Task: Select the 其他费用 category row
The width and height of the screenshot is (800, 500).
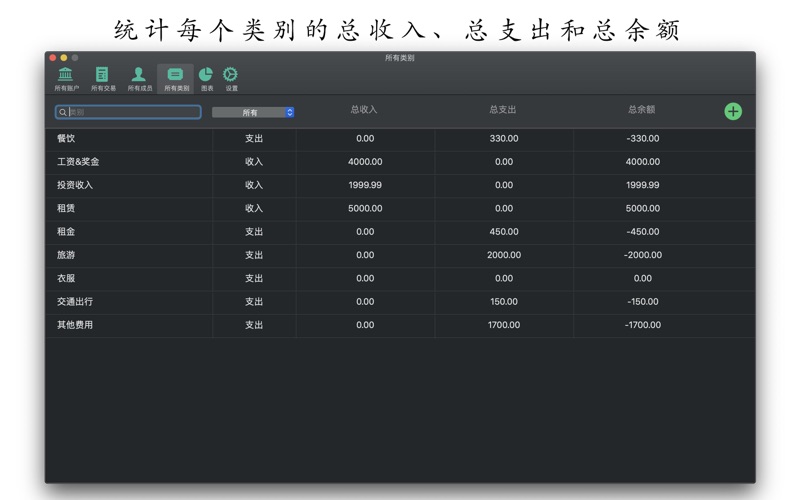Action: click(400, 325)
